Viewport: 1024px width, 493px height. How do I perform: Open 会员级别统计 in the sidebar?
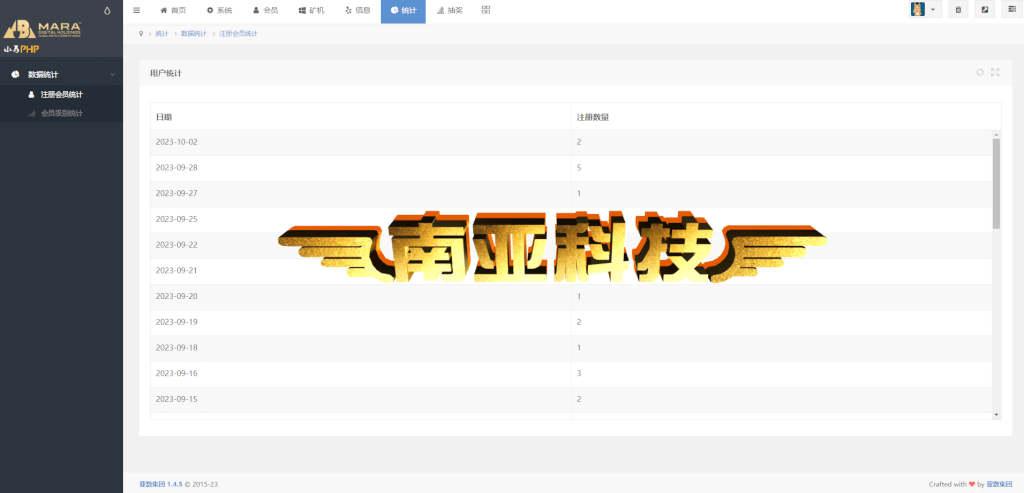pos(61,114)
